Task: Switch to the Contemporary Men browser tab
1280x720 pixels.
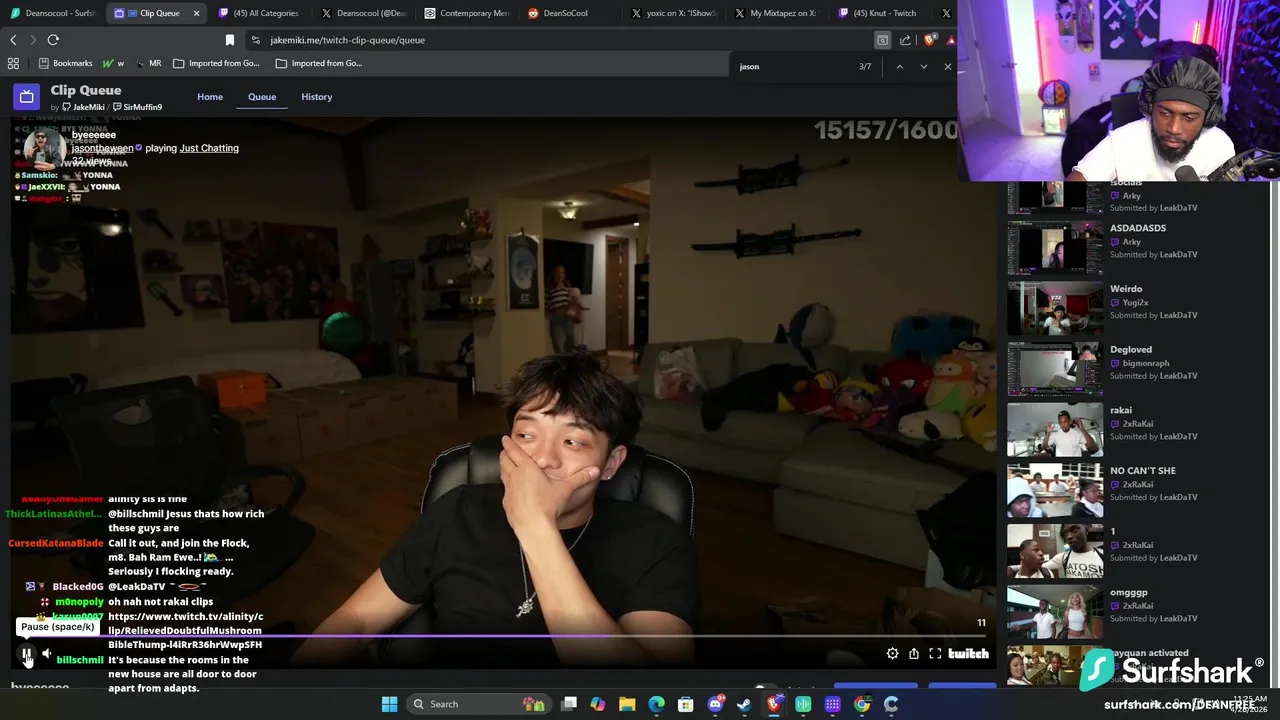Action: coord(466,13)
